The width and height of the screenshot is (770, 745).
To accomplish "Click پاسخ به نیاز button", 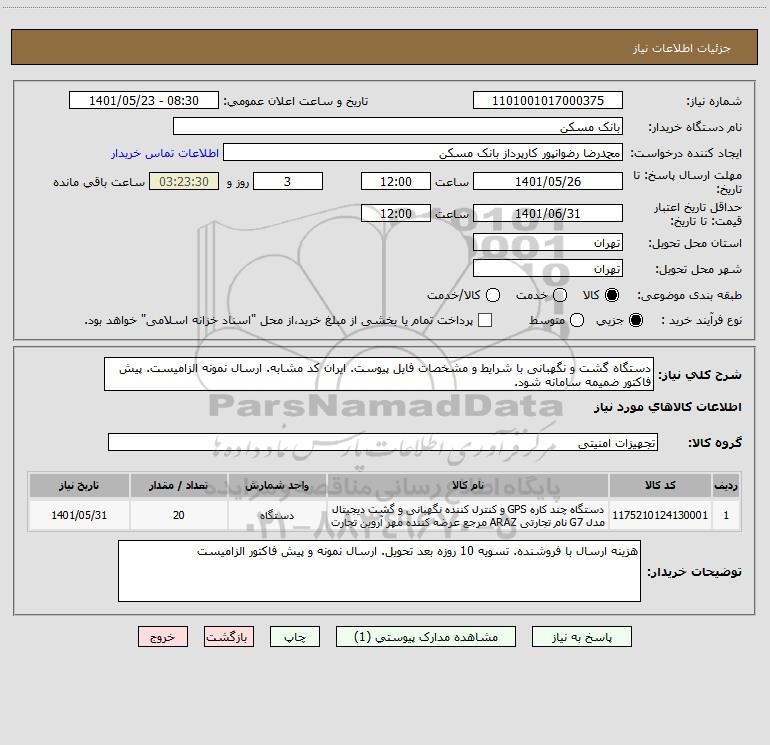I will click(581, 636).
